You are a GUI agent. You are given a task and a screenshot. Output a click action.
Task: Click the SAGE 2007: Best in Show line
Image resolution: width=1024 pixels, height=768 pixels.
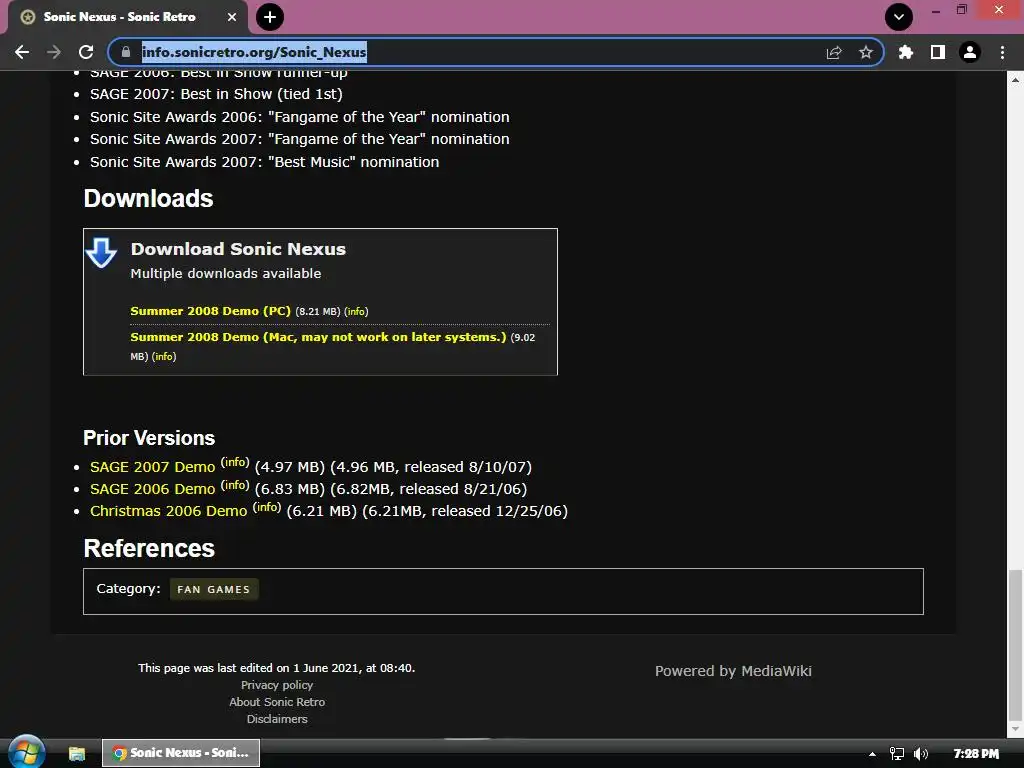pyautogui.click(x=216, y=94)
